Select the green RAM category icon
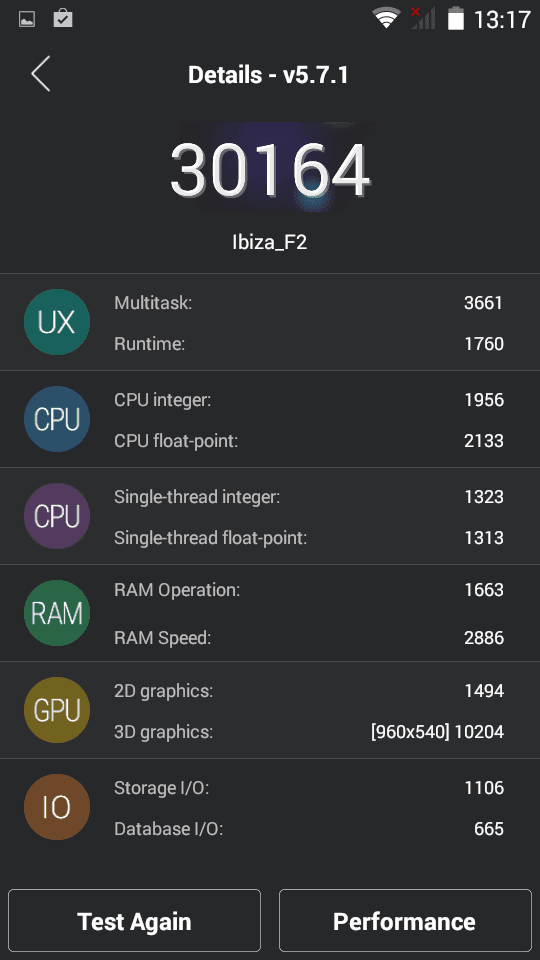This screenshot has height=960, width=540. click(x=57, y=613)
